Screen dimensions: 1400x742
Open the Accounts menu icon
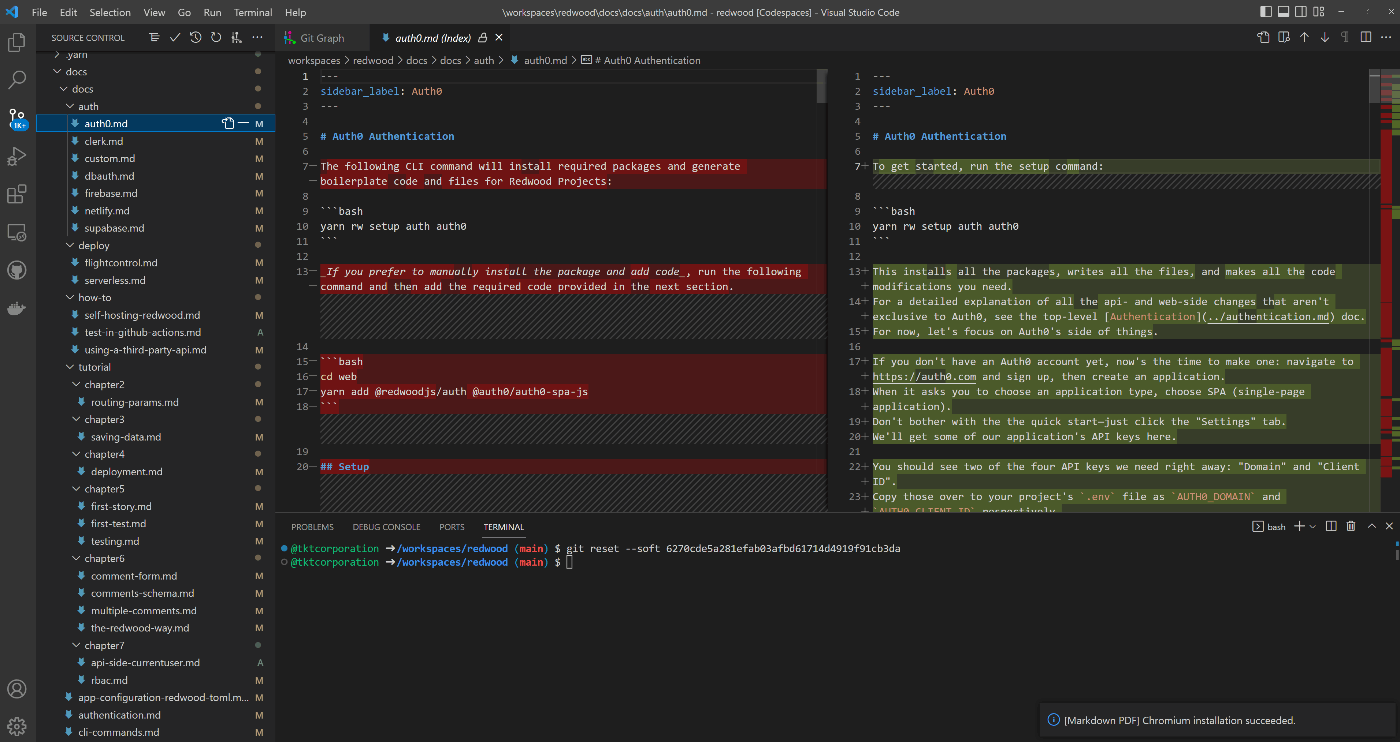click(x=17, y=689)
